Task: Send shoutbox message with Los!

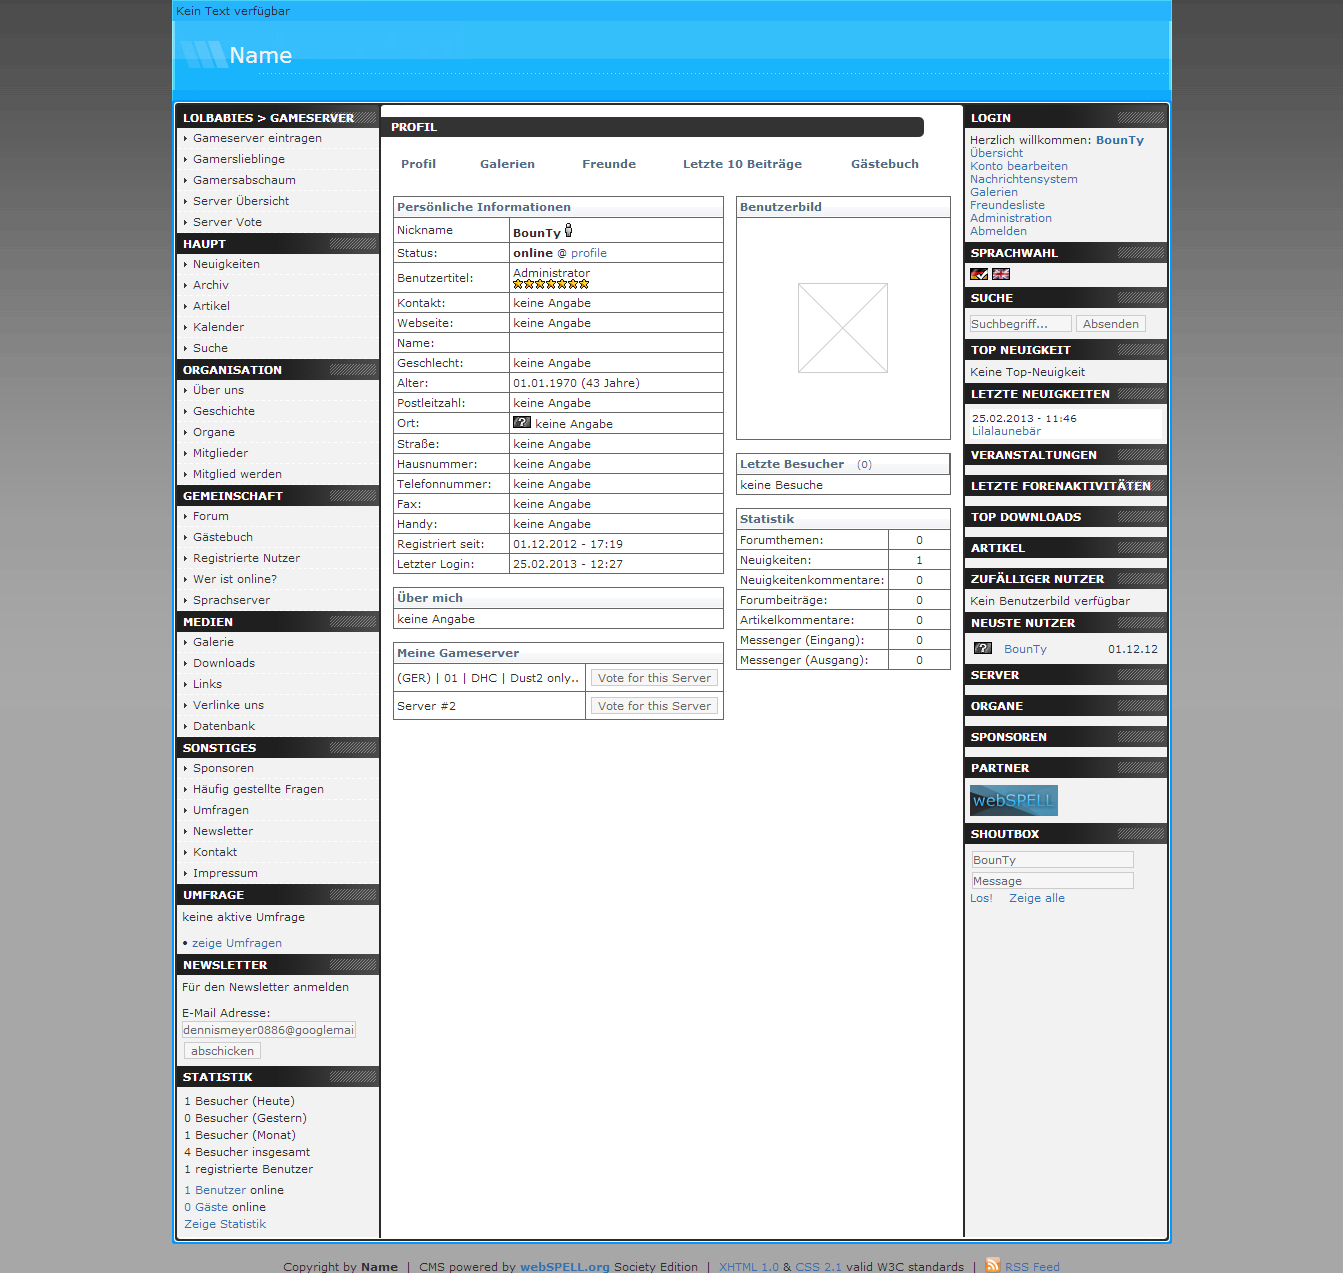Action: (981, 898)
